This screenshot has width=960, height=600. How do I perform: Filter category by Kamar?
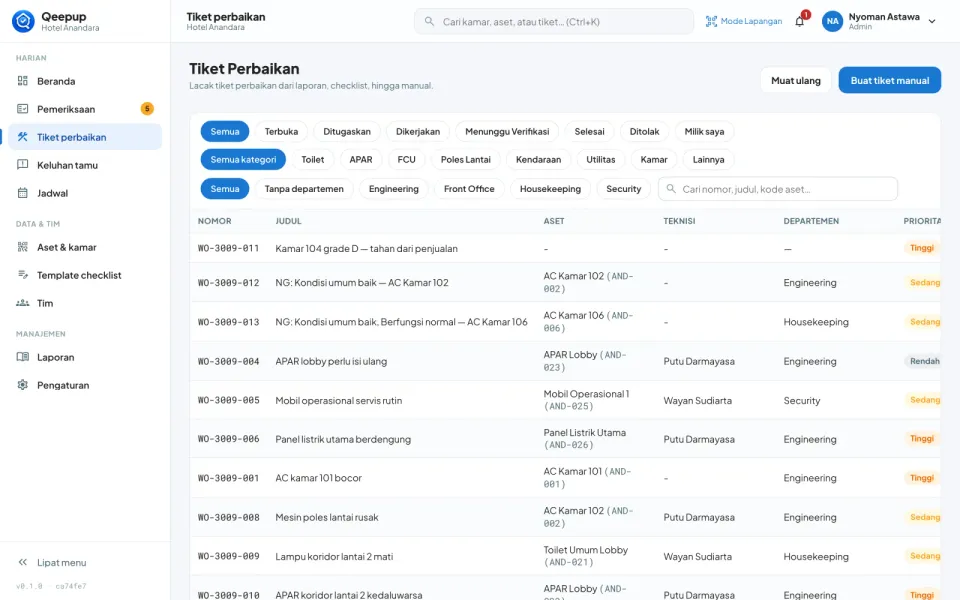654,159
